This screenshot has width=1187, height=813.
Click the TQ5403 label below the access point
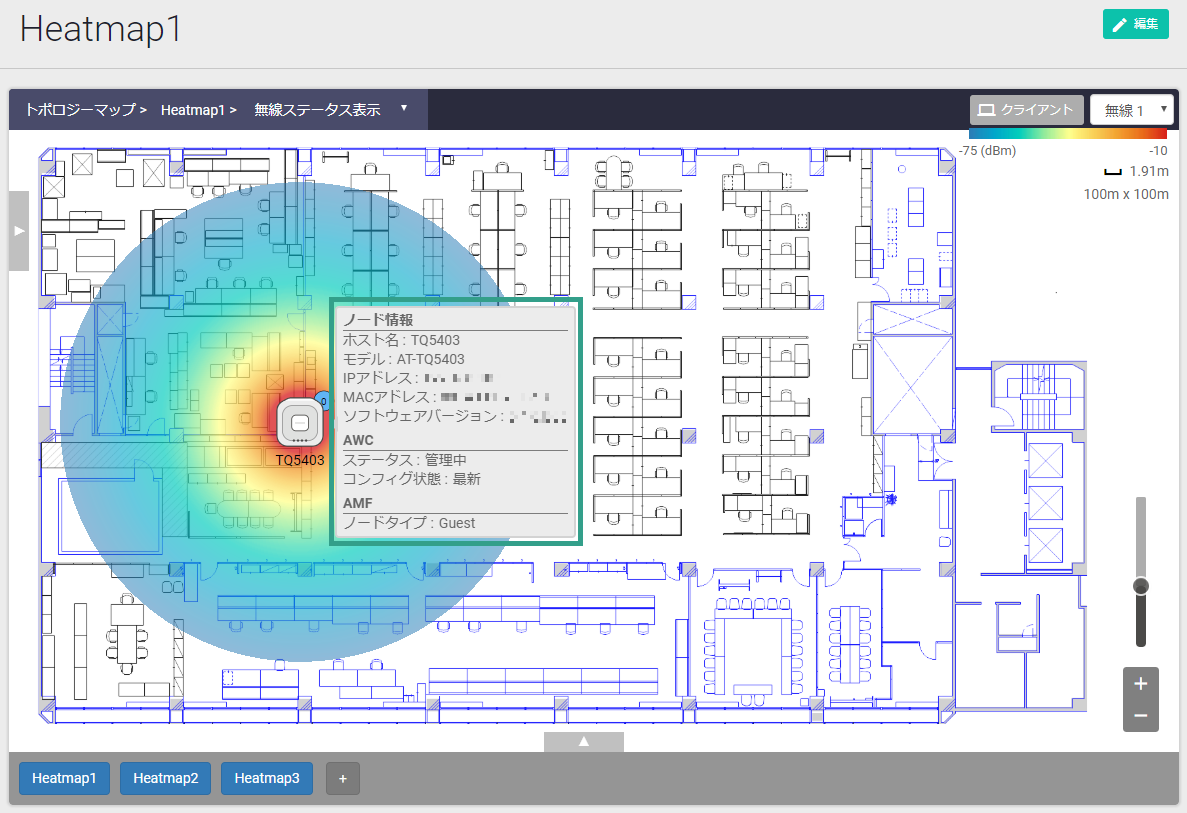(300, 460)
